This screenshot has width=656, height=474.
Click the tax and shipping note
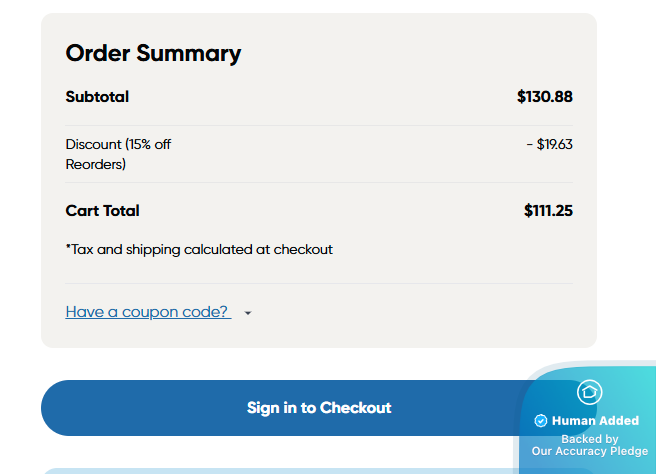pyautogui.click(x=199, y=249)
